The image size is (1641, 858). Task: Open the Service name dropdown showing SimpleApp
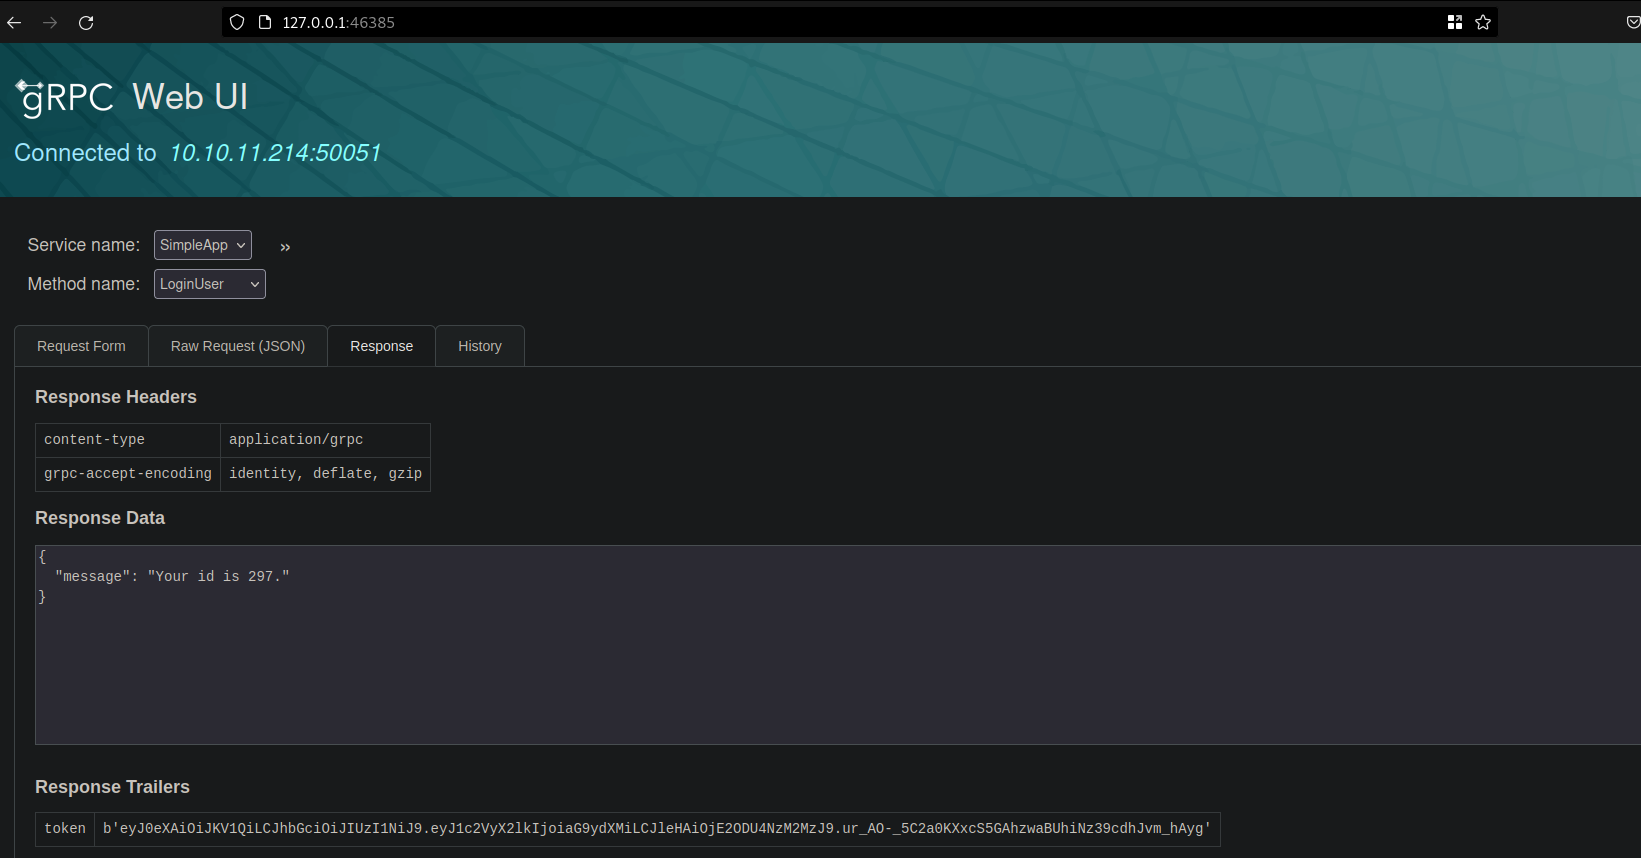203,245
